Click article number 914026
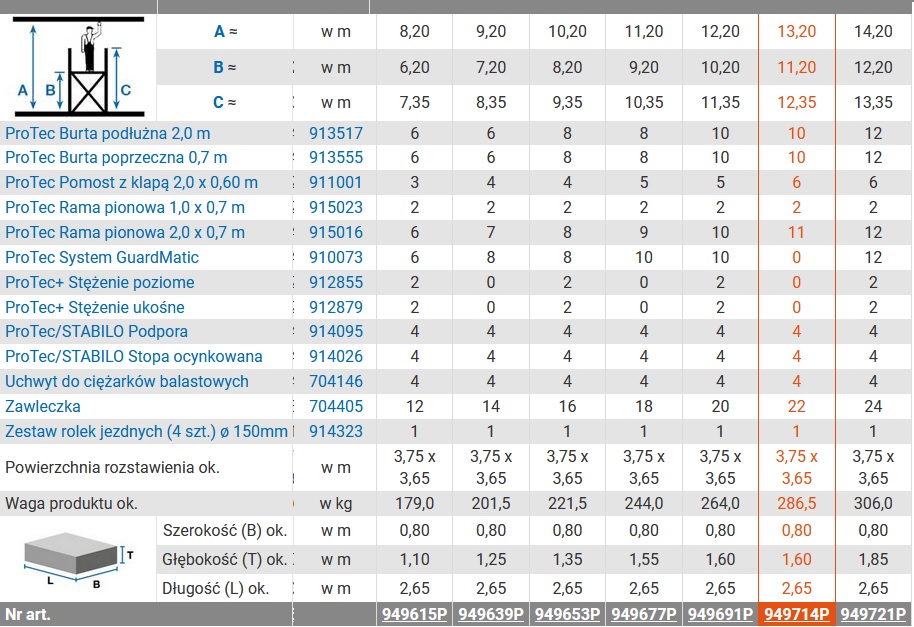 336,357
